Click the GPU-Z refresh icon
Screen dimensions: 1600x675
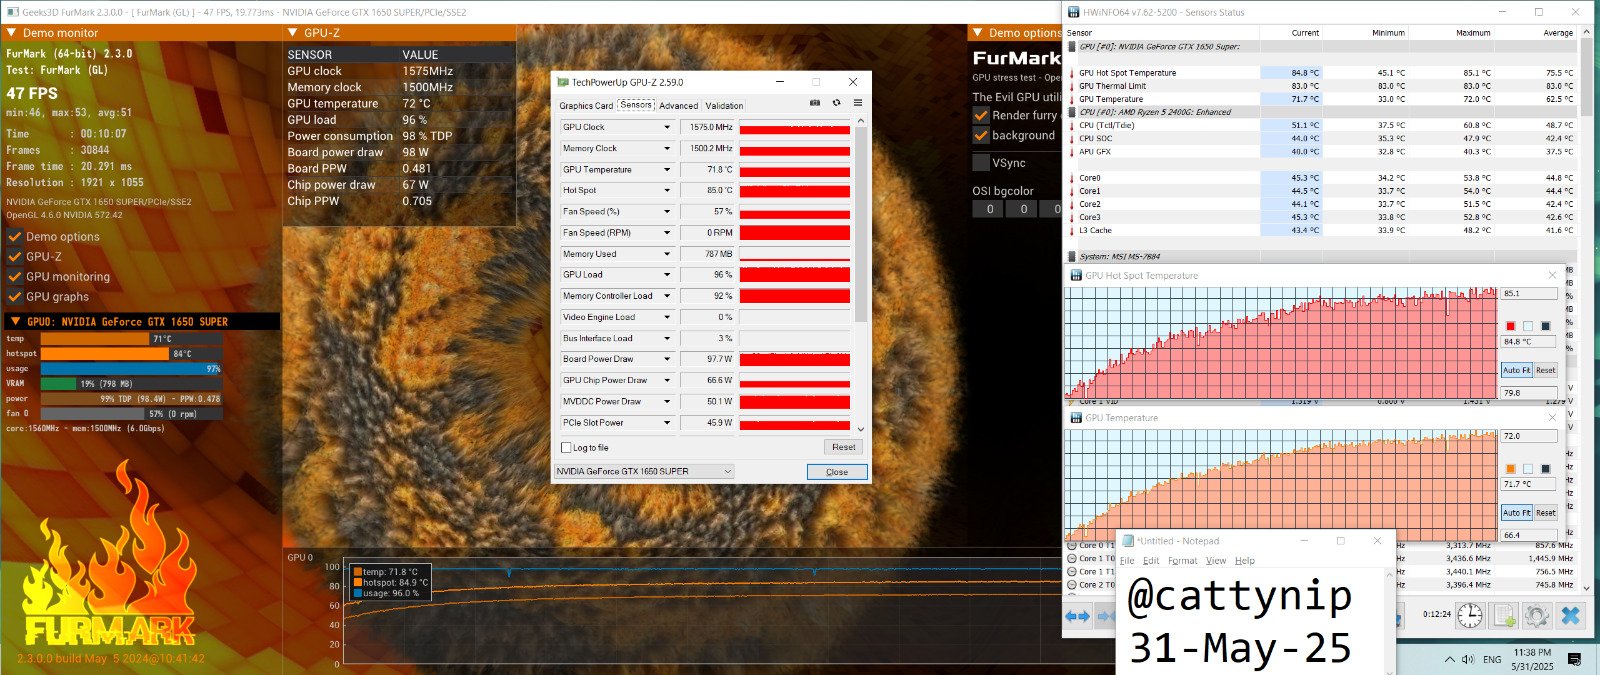coord(837,103)
